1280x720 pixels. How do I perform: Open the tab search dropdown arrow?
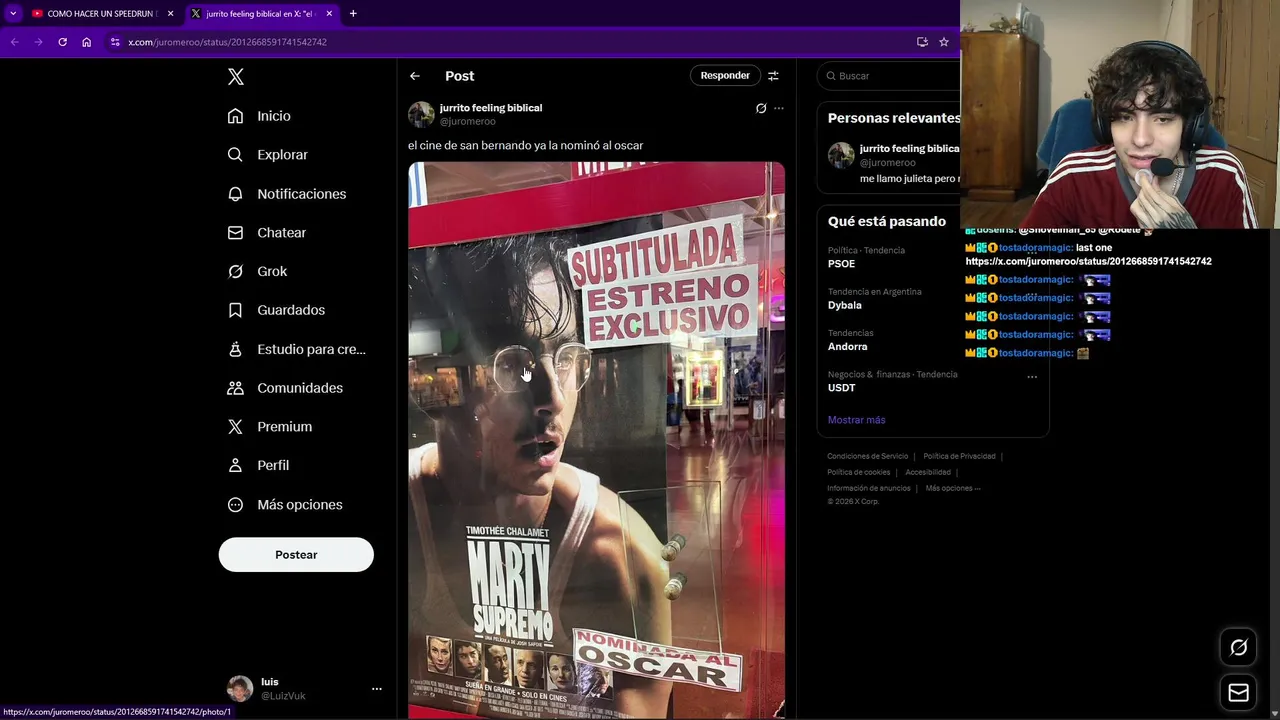pyautogui.click(x=12, y=14)
